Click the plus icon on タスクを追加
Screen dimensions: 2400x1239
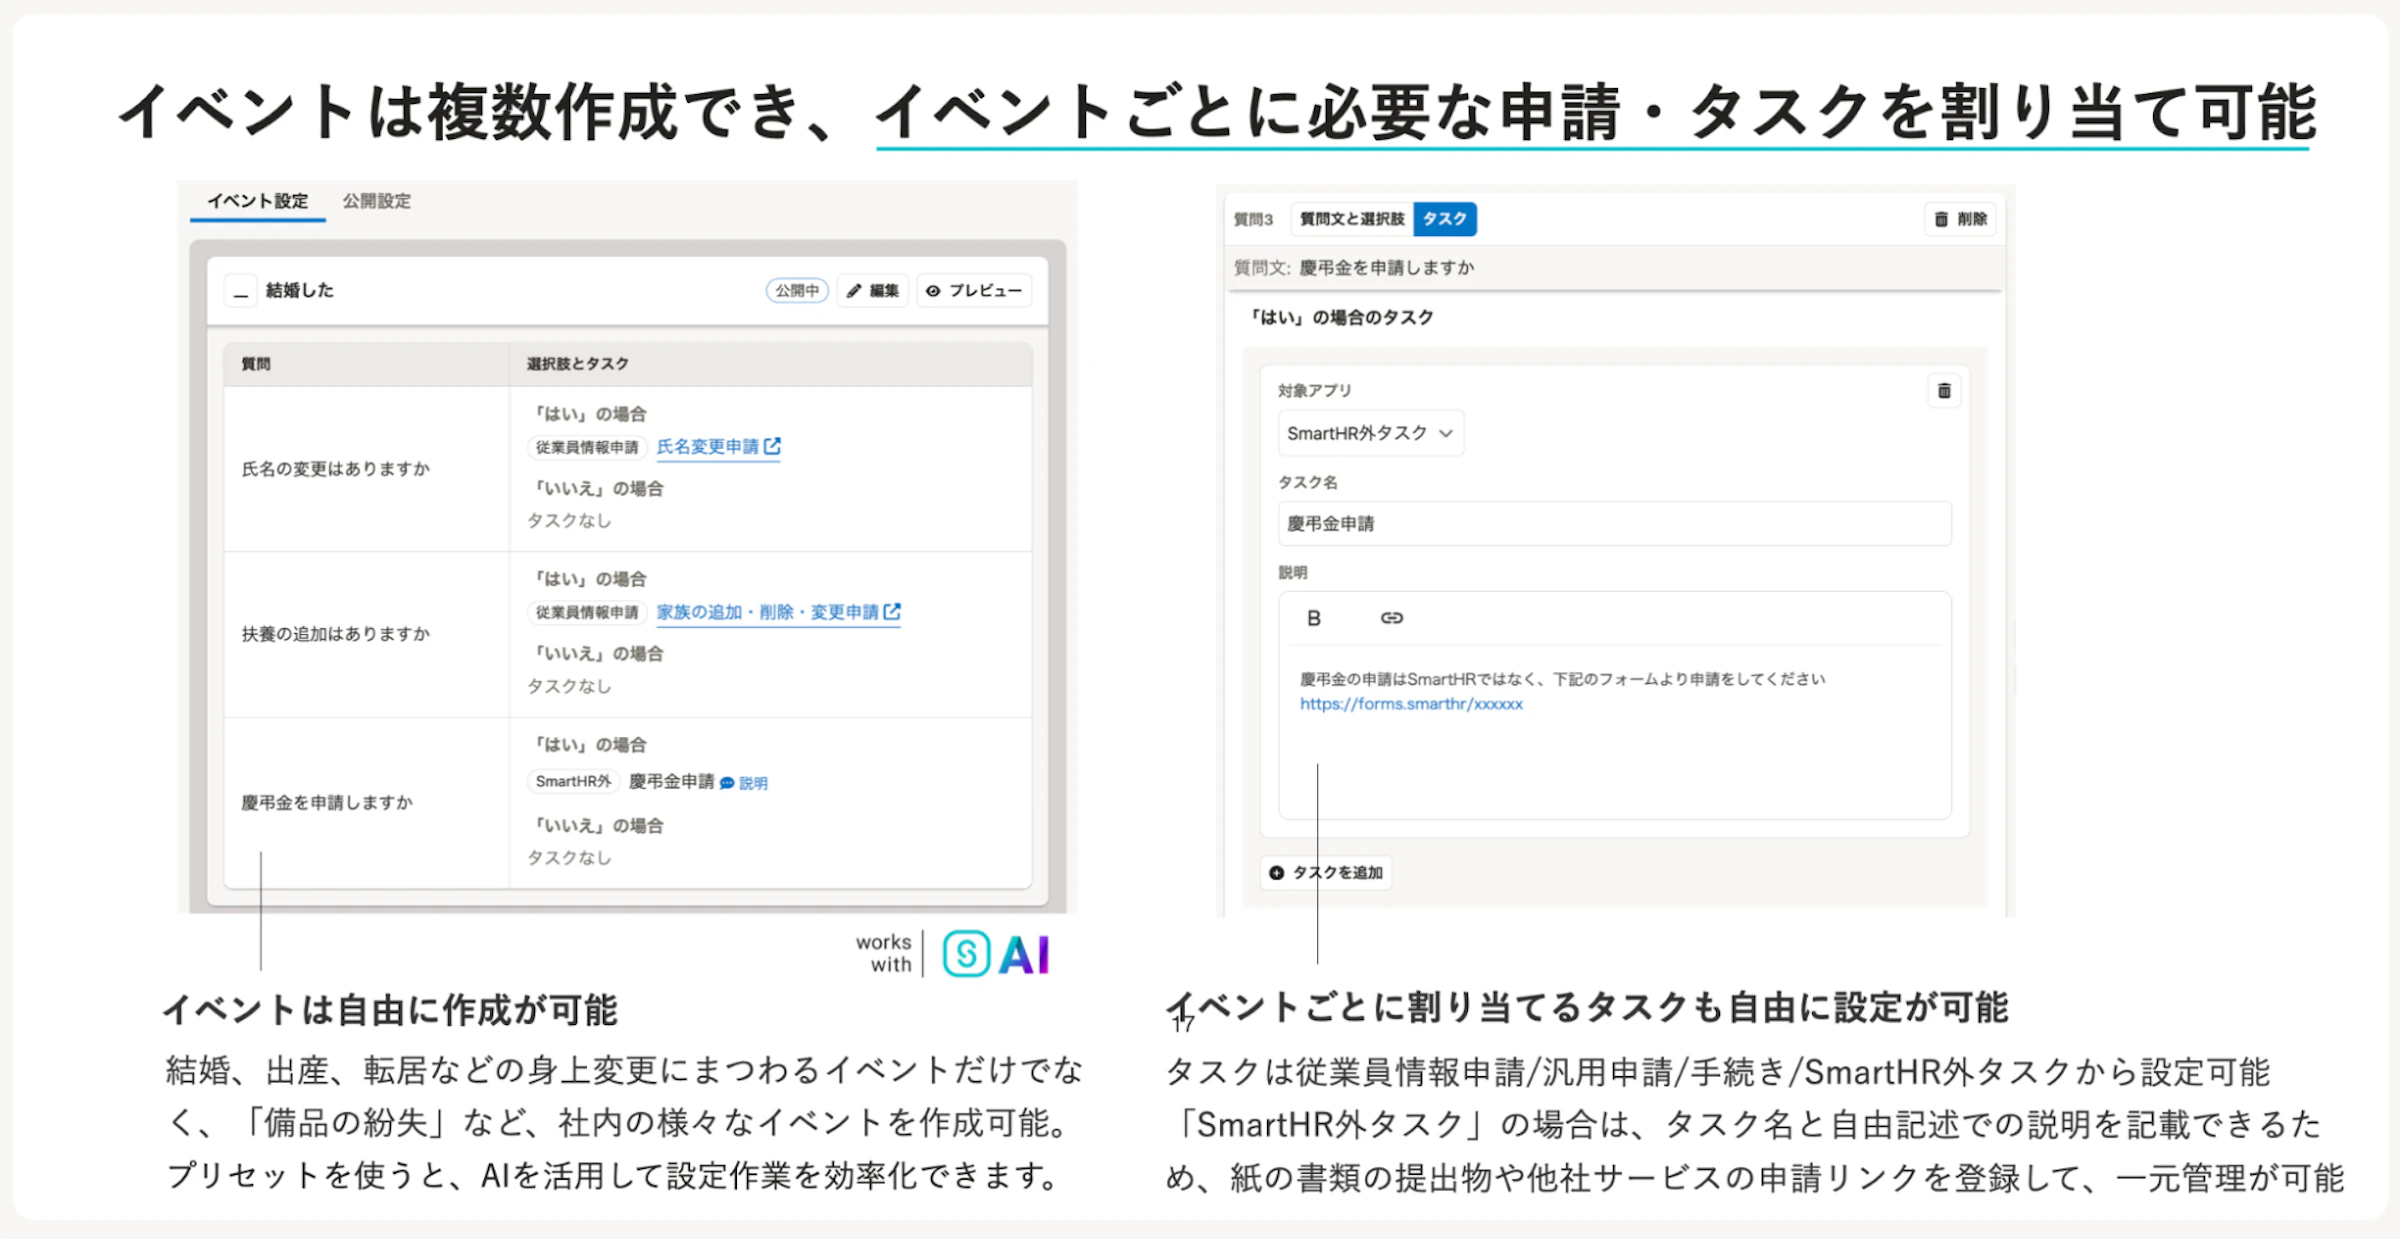(x=1277, y=872)
